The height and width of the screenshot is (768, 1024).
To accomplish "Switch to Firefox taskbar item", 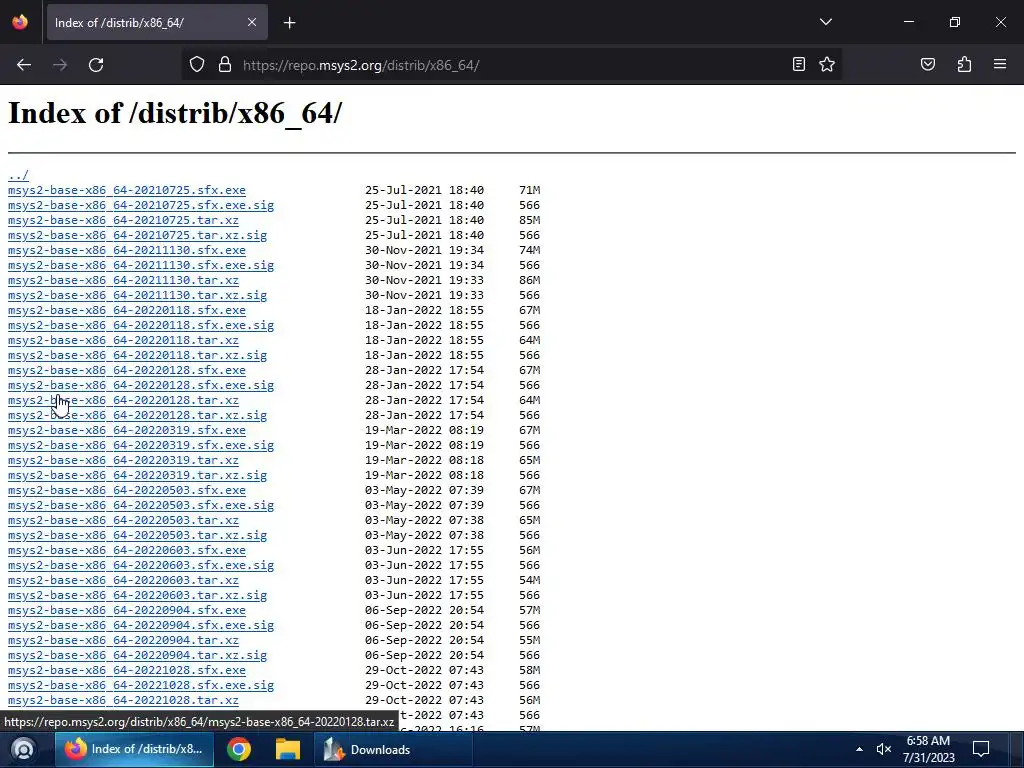I will pos(134,750).
